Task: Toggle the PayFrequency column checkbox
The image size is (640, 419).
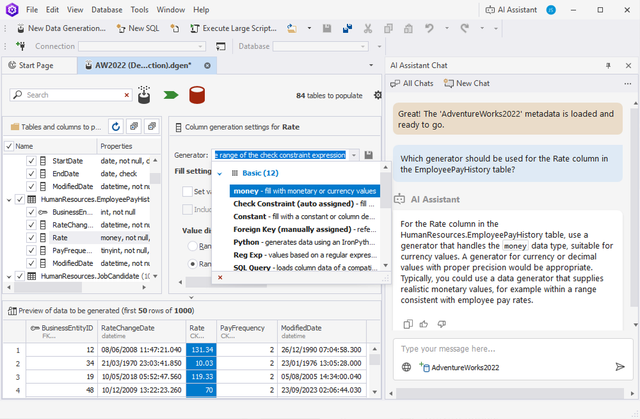Action: pyautogui.click(x=31, y=251)
